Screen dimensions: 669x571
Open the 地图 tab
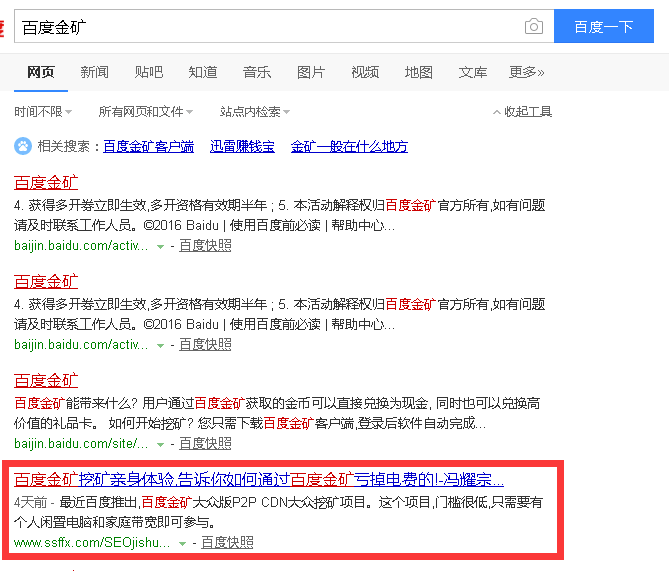(x=419, y=72)
